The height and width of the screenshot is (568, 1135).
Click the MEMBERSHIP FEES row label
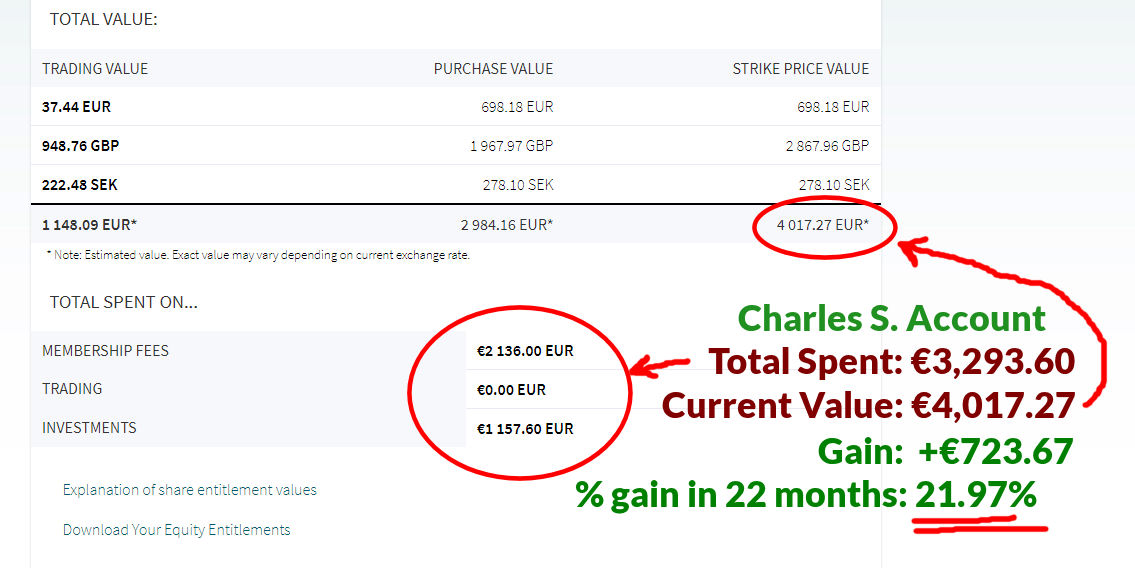click(x=105, y=351)
